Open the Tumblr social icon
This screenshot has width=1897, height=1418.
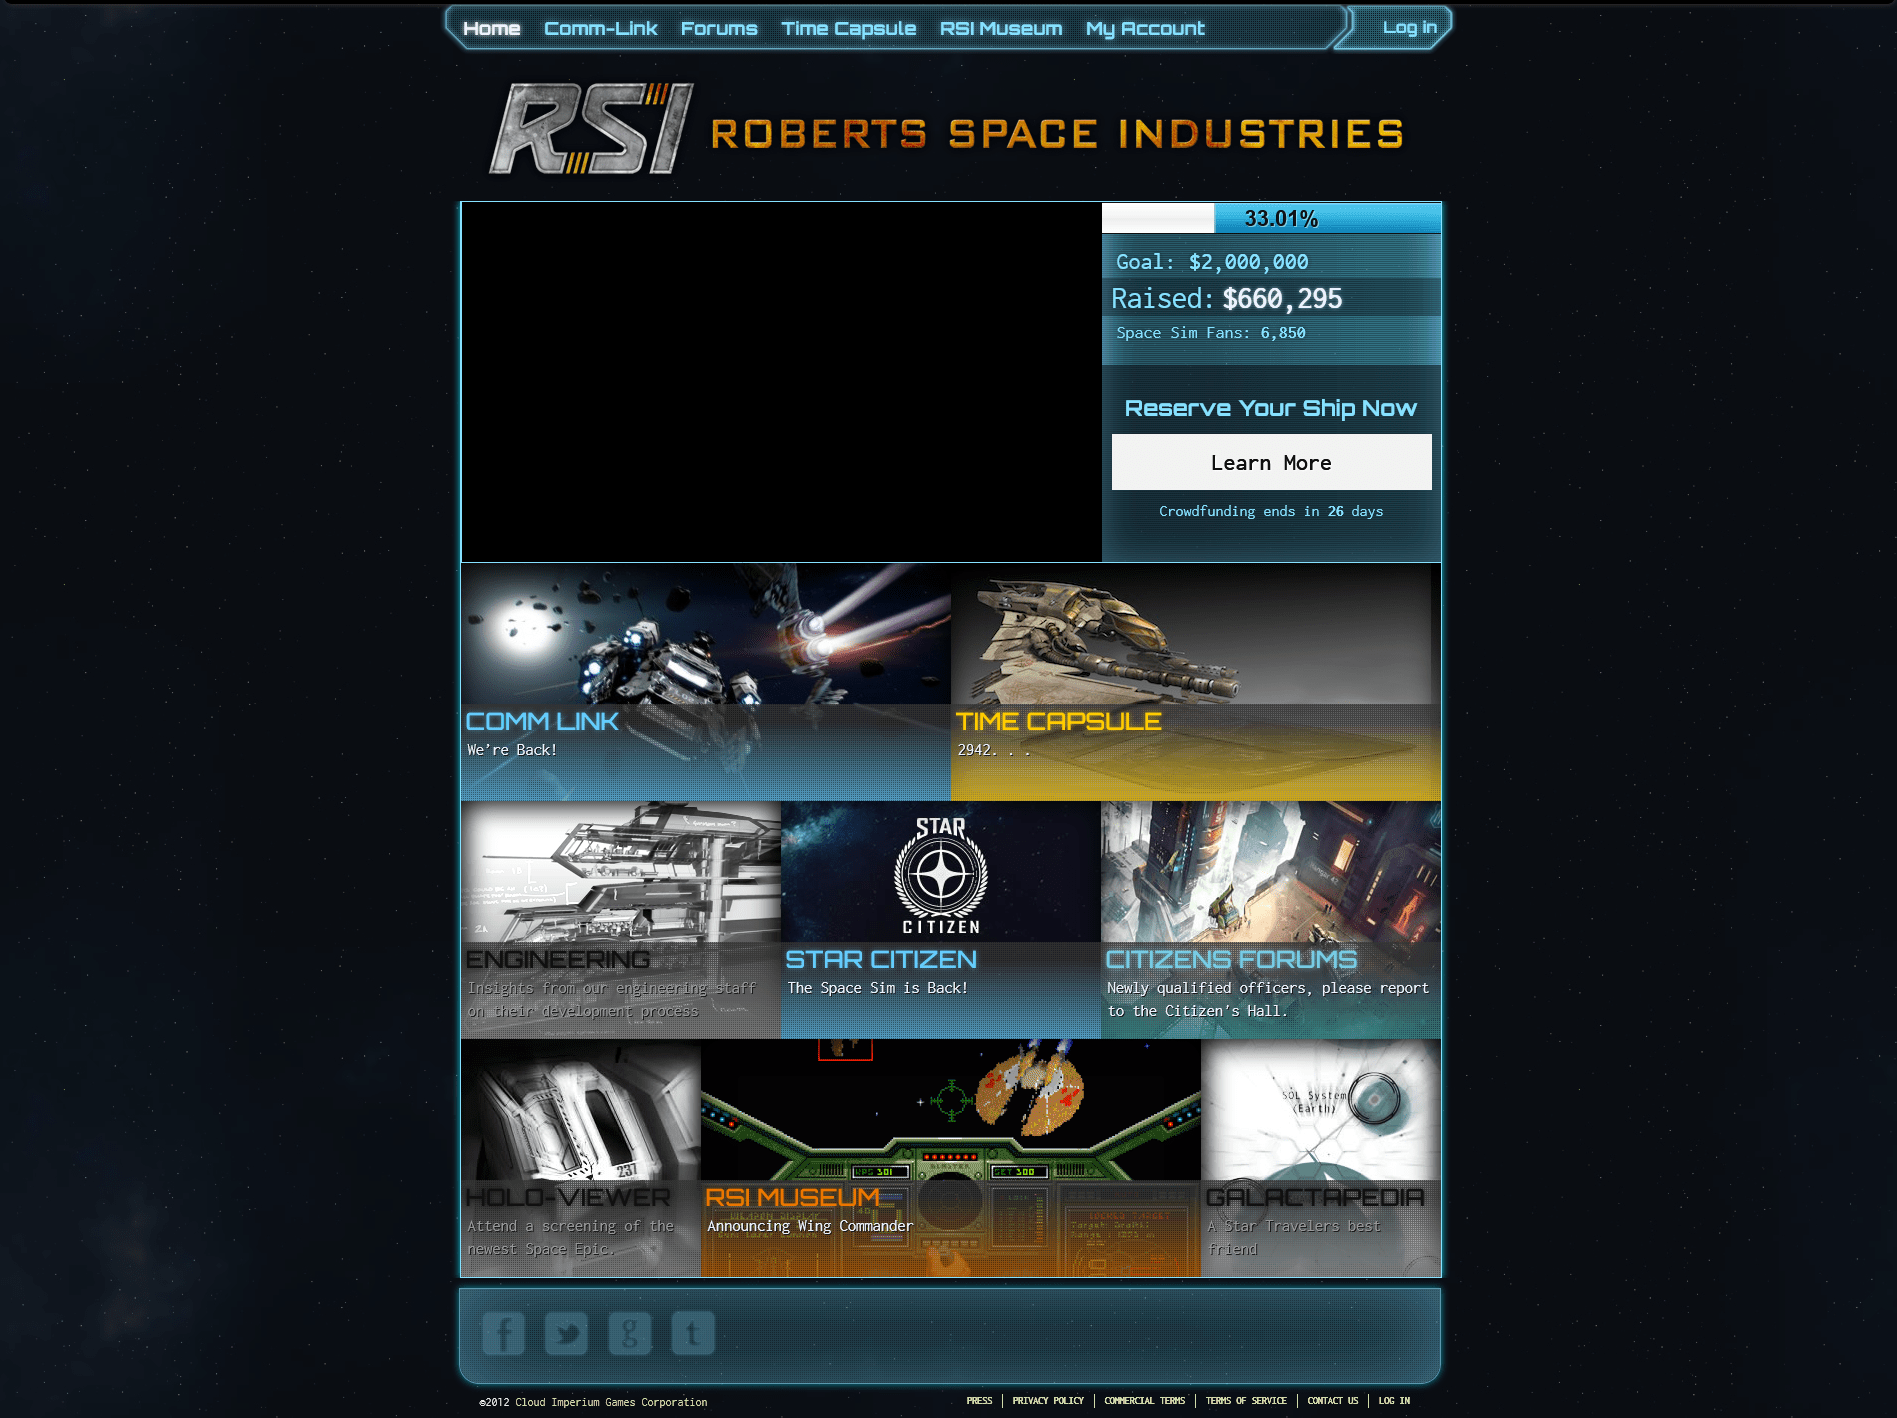(x=693, y=1333)
